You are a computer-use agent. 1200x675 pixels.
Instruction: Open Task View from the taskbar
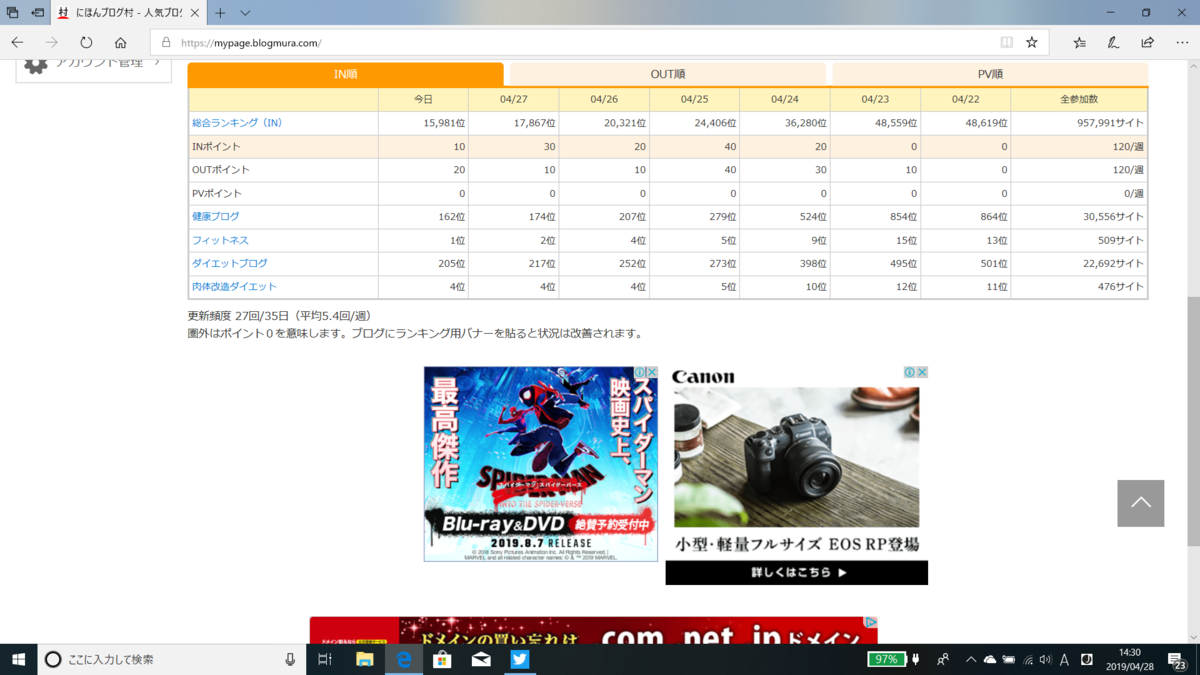pos(324,659)
